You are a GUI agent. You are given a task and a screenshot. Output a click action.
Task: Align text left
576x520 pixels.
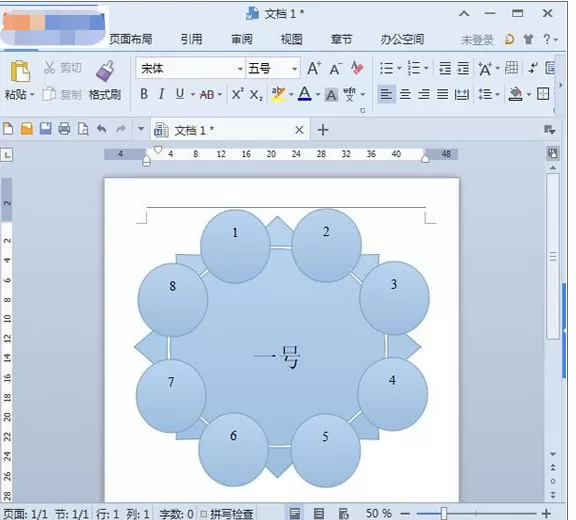(386, 94)
